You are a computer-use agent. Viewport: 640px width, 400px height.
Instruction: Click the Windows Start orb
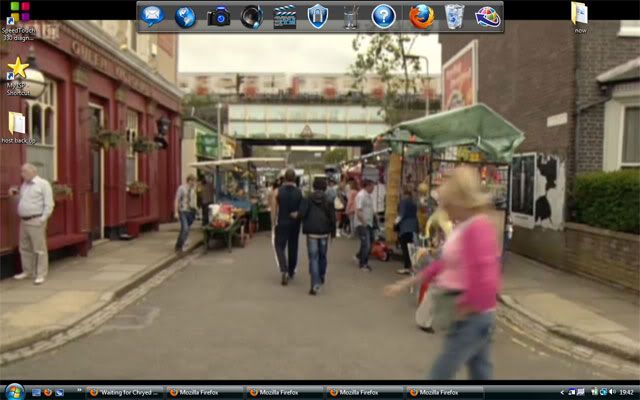click(x=13, y=392)
